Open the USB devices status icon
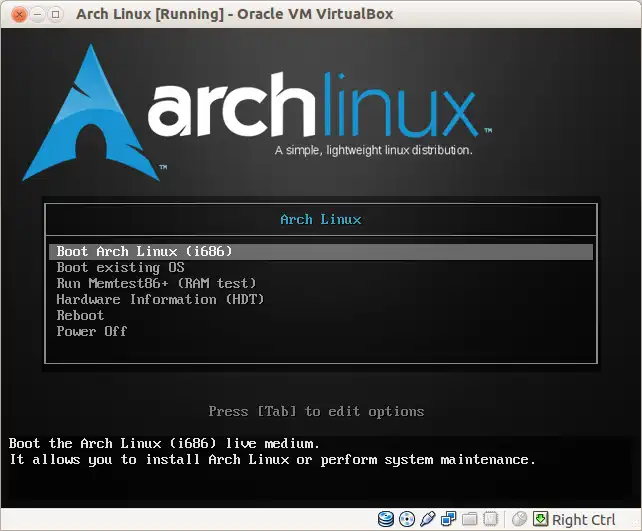The image size is (642, 531). (x=427, y=519)
